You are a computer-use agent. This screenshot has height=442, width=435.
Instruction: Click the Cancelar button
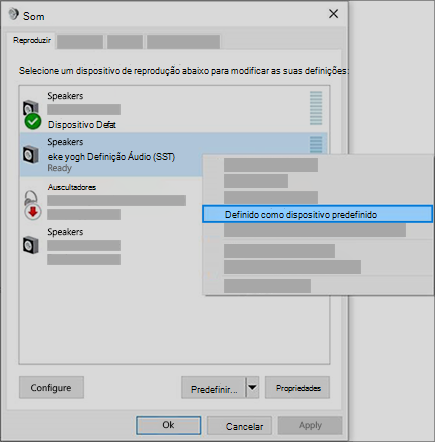[x=239, y=426]
